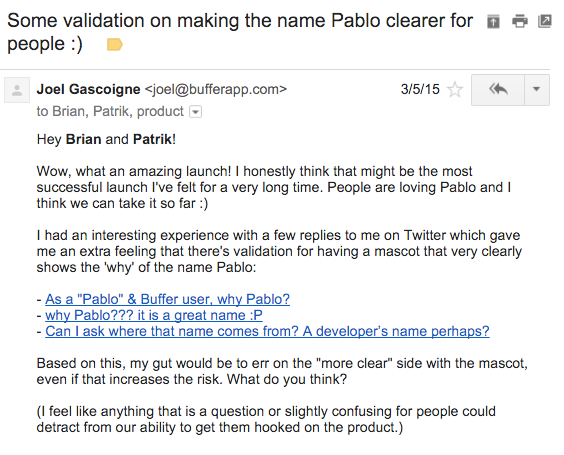Open the More options arrow beside reply

pos(537,90)
